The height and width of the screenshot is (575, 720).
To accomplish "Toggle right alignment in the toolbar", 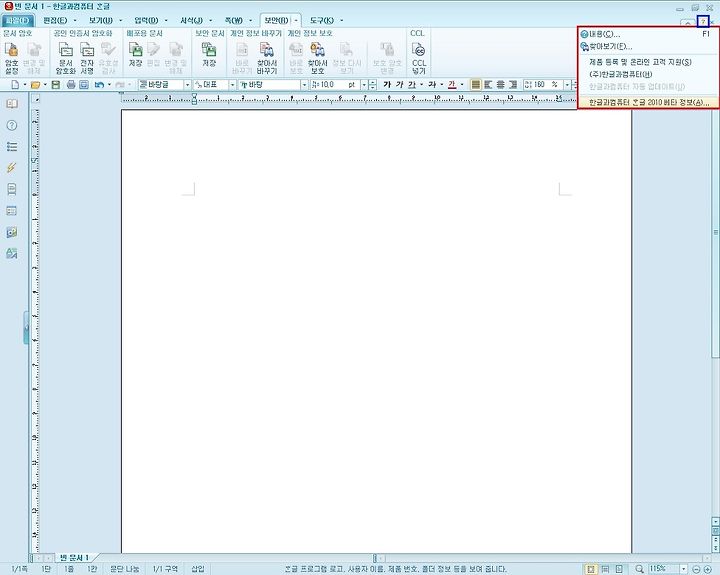I will pos(513,85).
